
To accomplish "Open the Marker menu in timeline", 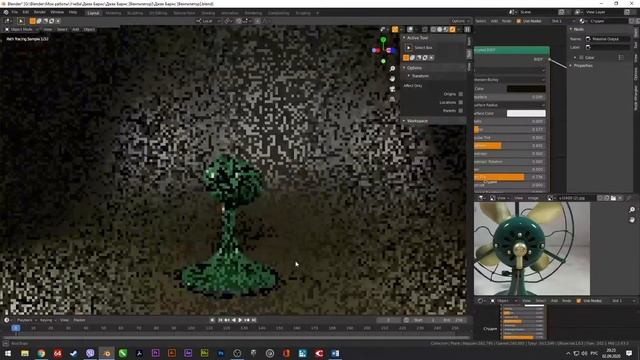I will pos(79,320).
